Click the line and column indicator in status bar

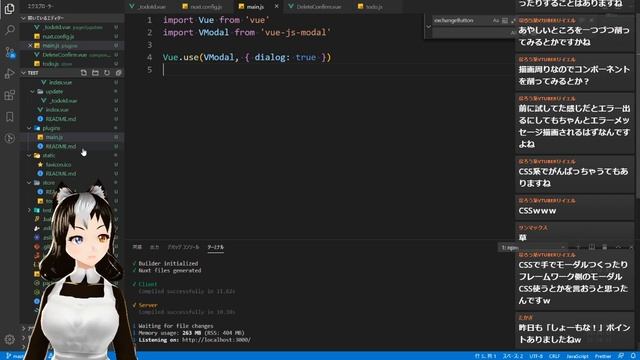pos(485,356)
